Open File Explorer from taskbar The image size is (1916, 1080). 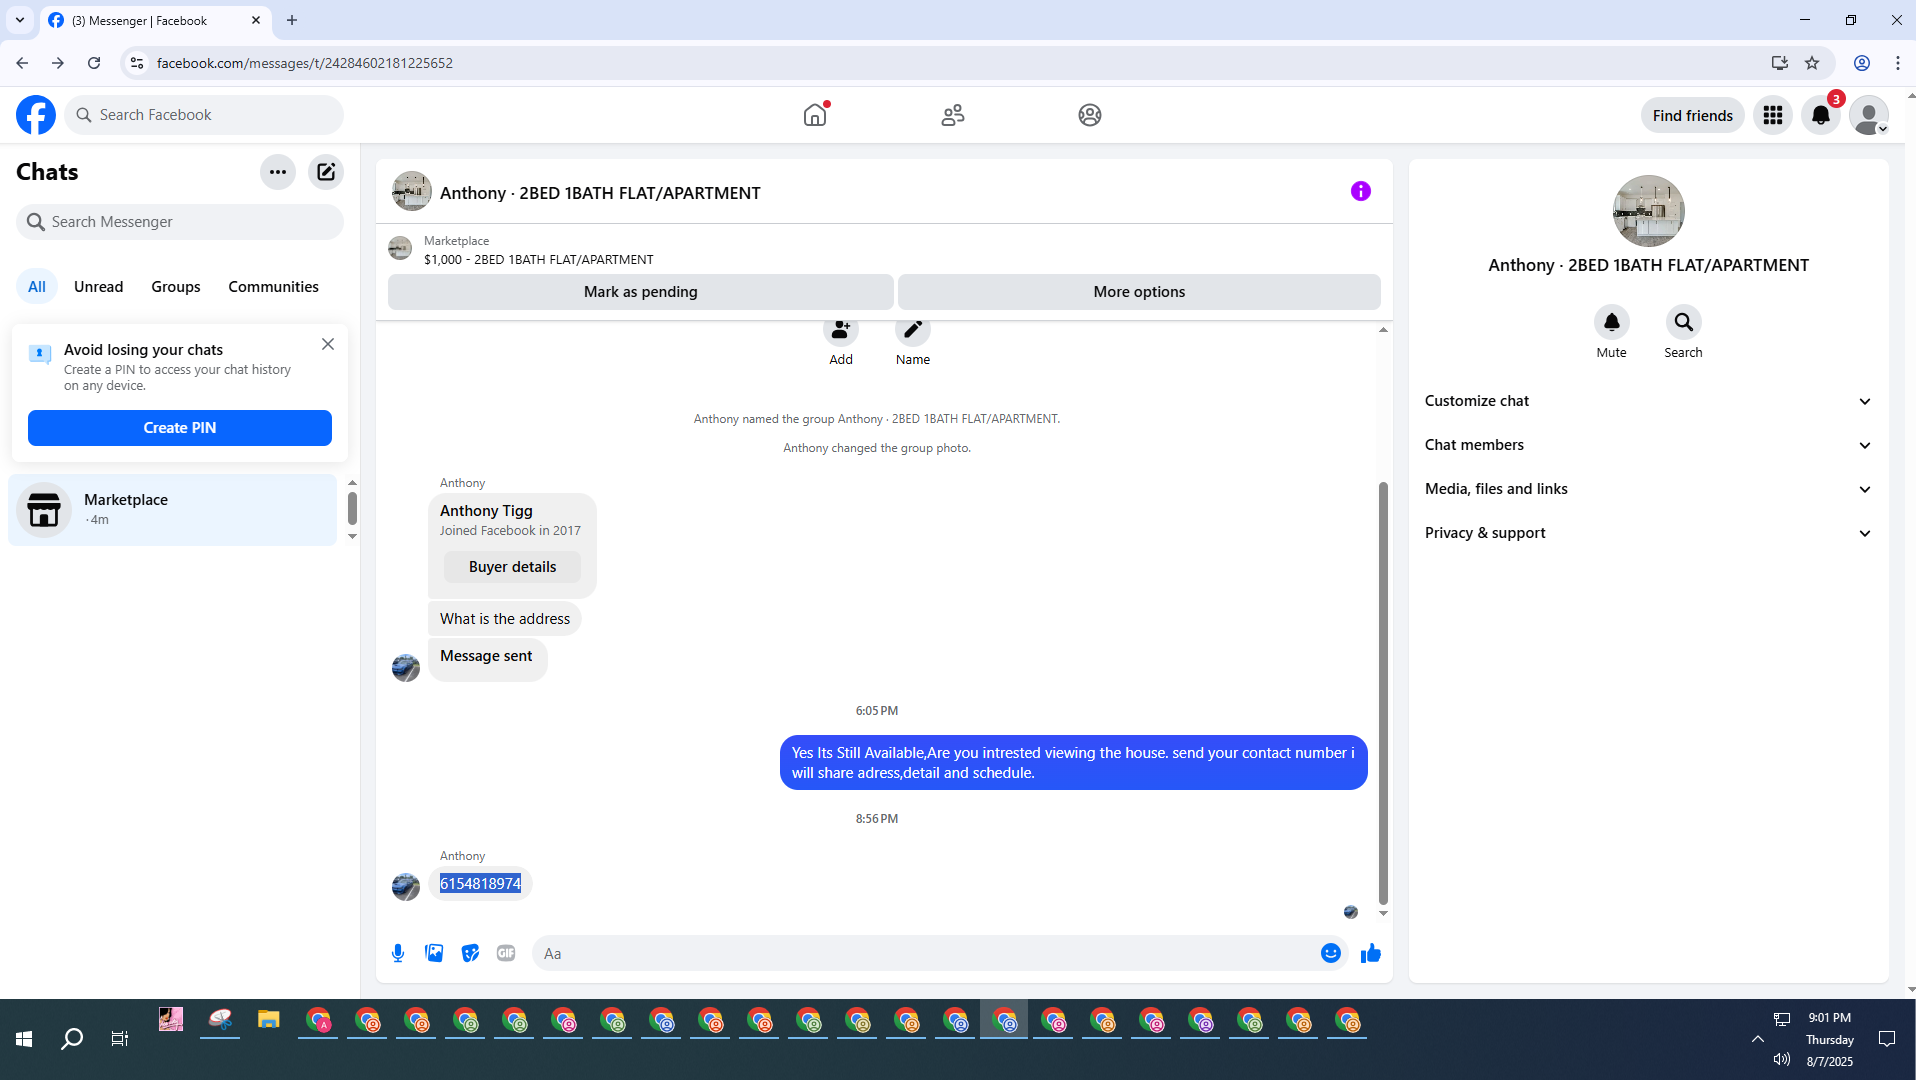pyautogui.click(x=268, y=1020)
